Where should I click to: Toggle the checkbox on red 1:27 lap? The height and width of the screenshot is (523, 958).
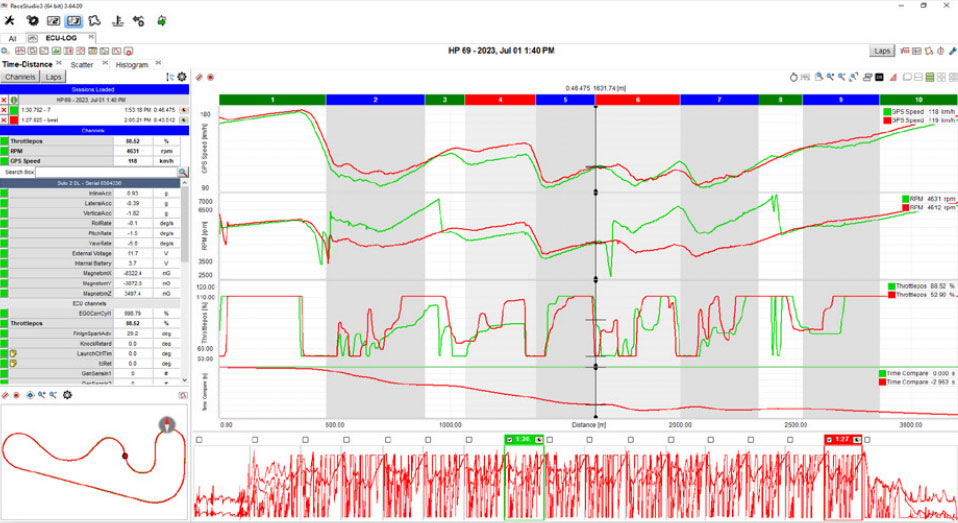pos(831,440)
